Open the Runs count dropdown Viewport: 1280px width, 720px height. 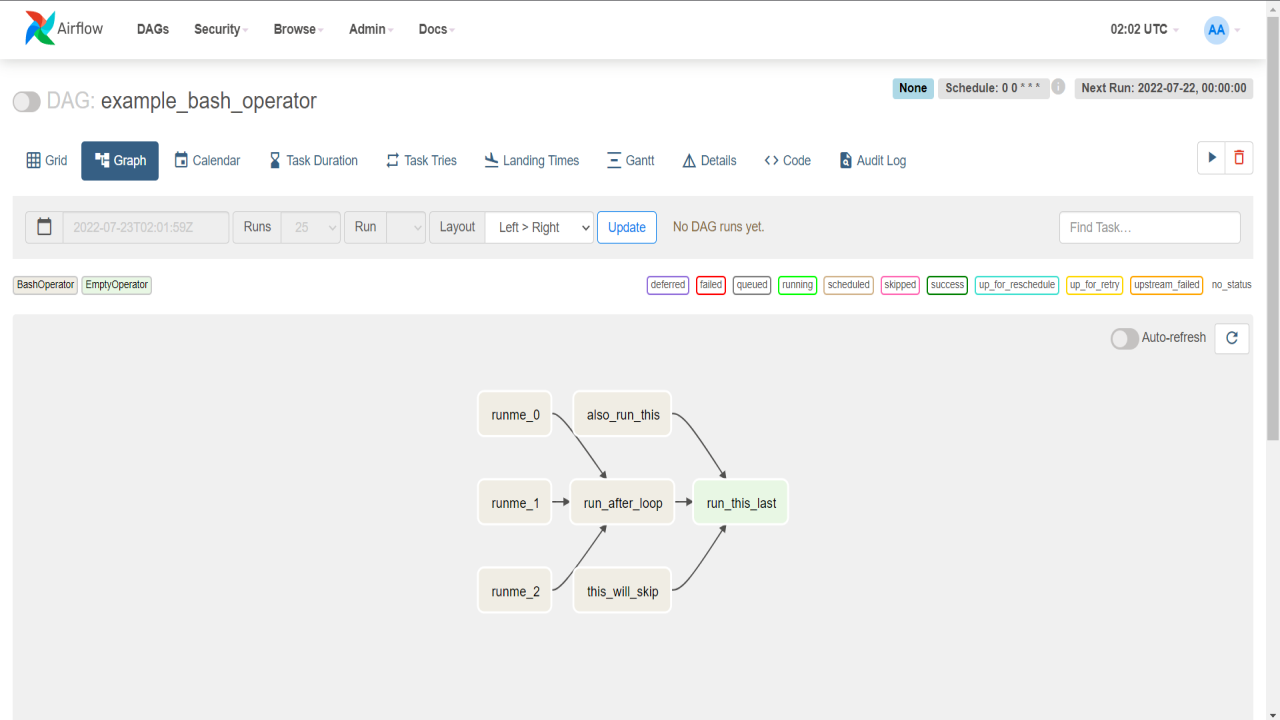pos(311,227)
